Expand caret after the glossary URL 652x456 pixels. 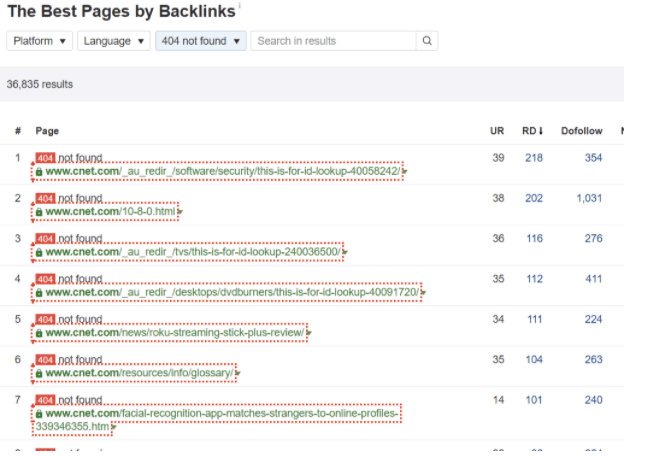(238, 373)
